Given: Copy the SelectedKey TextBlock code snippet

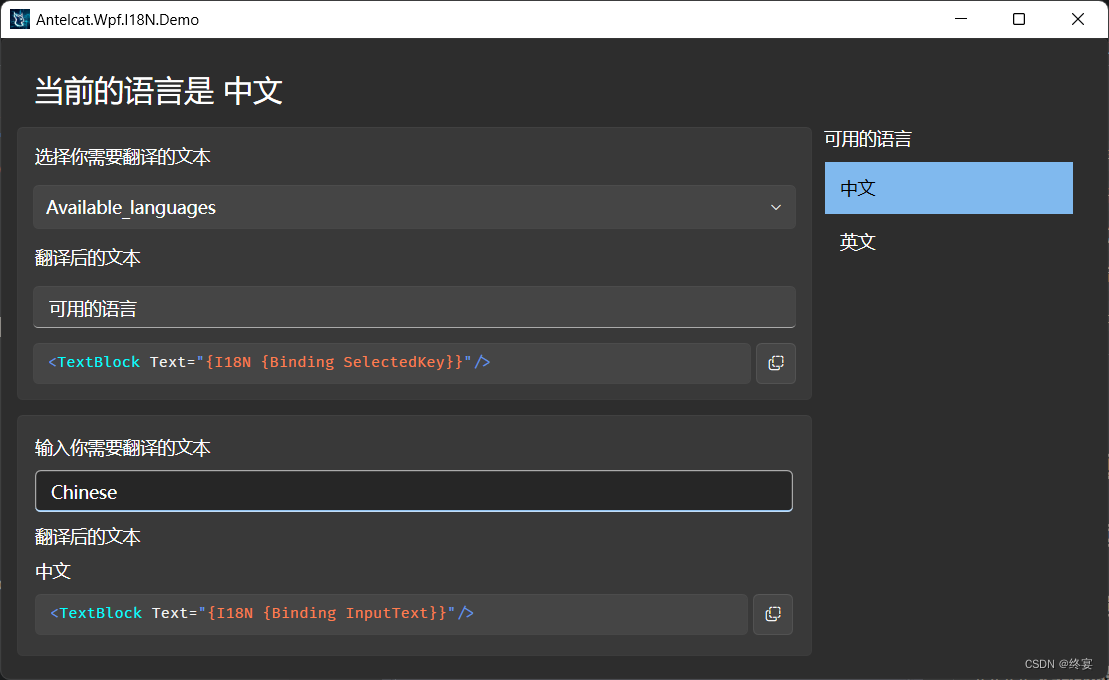Looking at the screenshot, I should click(776, 363).
